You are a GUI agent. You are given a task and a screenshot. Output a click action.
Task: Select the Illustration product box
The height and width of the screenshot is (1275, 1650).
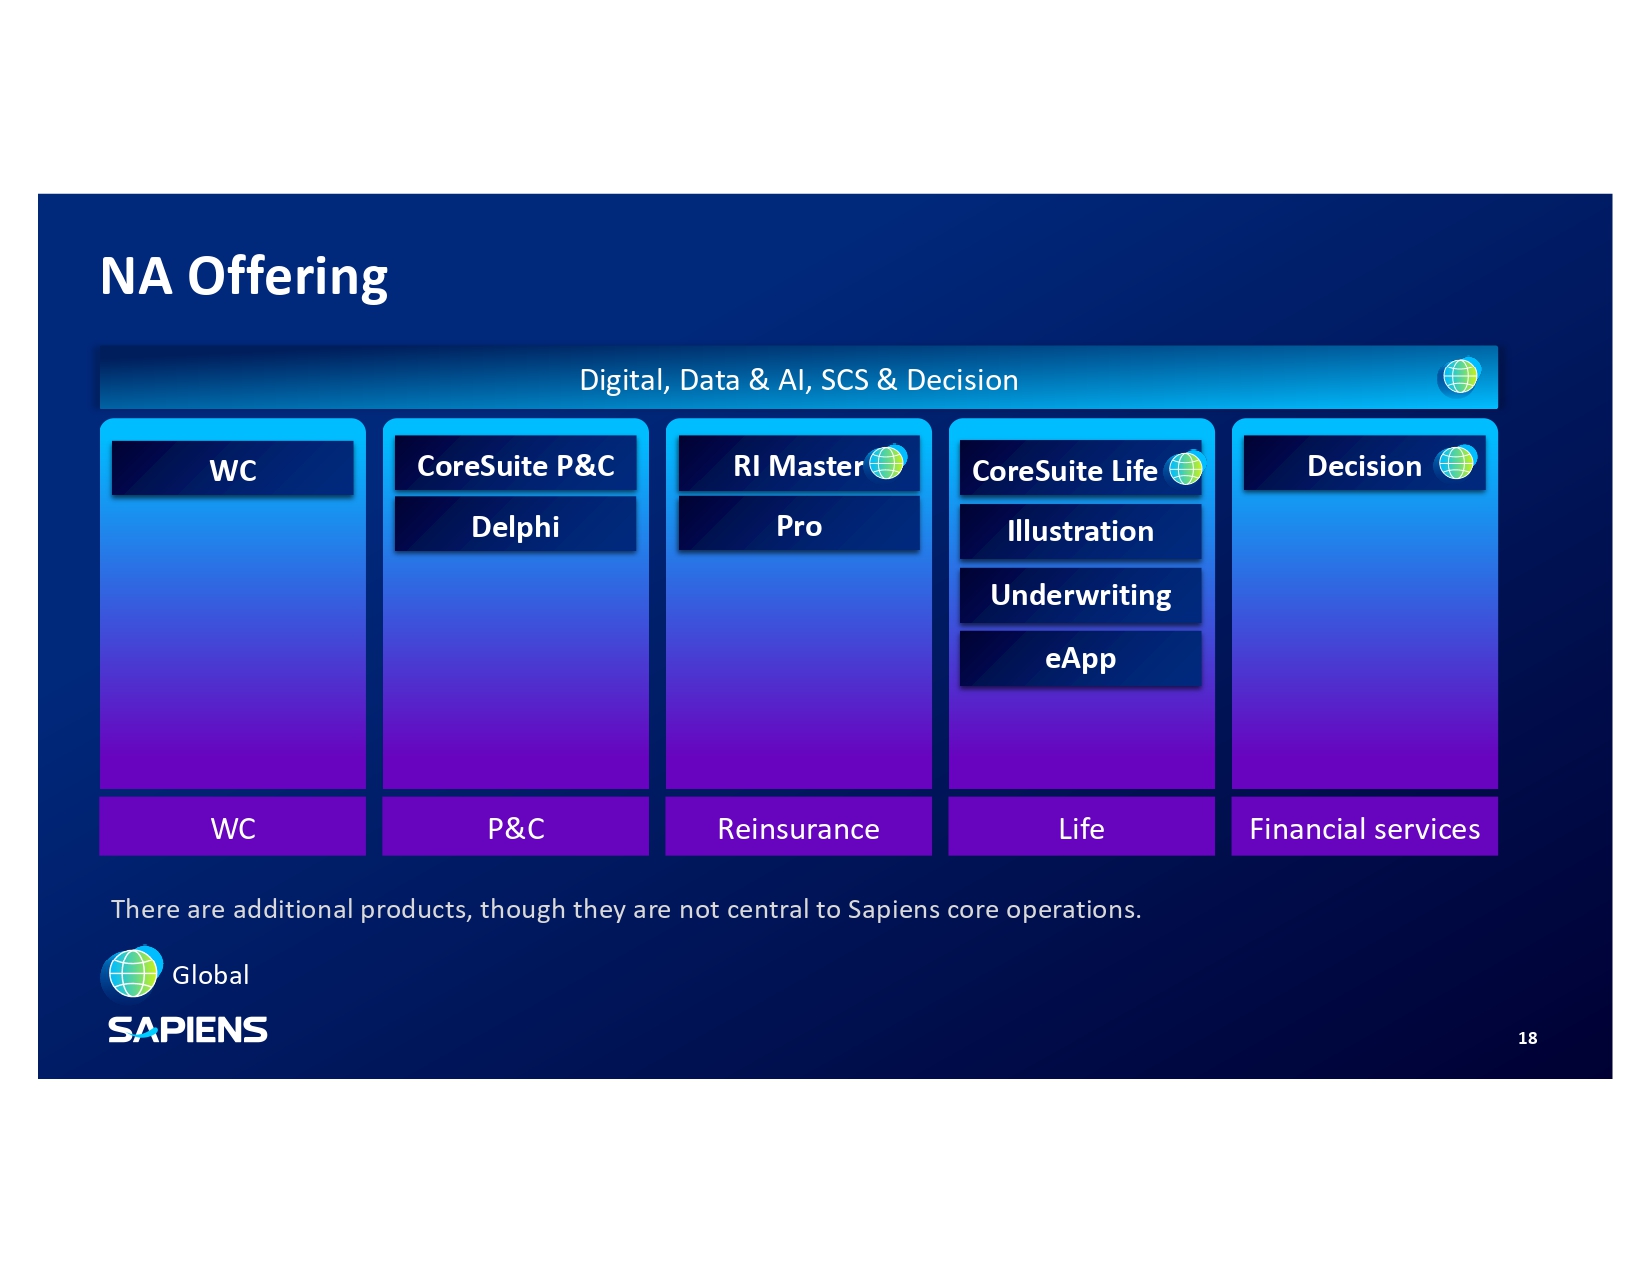(x=1080, y=531)
